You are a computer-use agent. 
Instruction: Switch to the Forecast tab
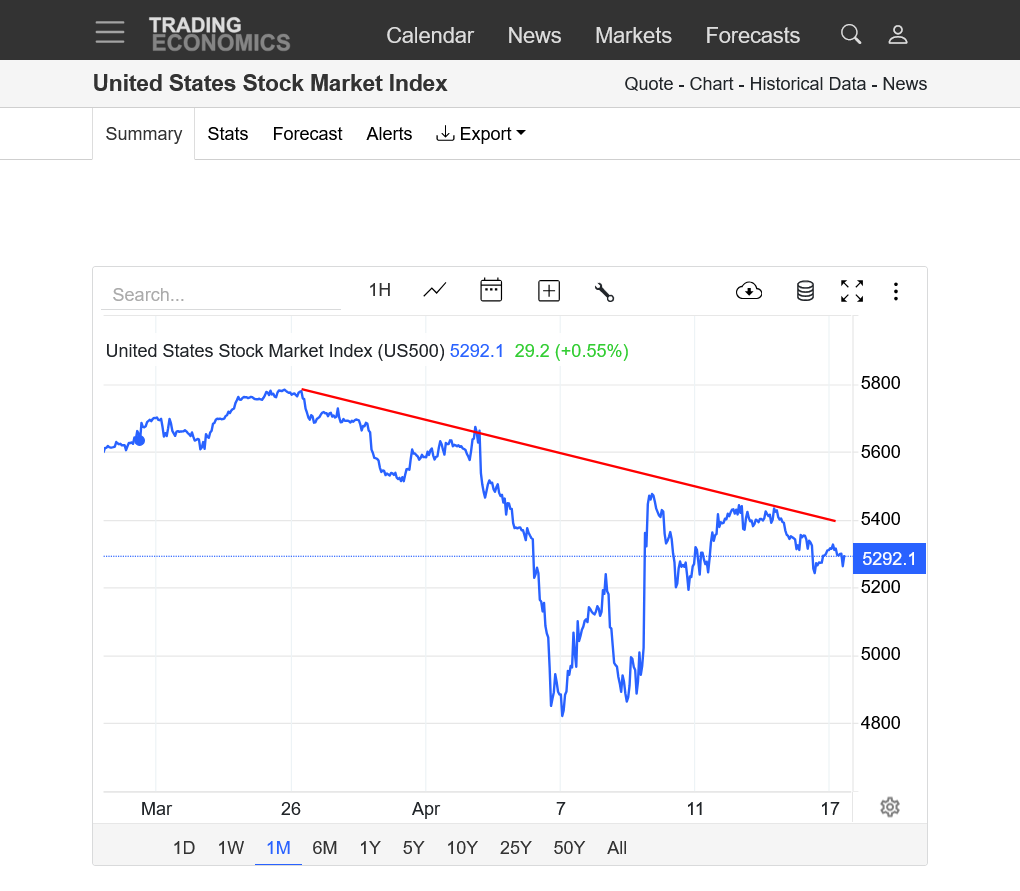click(x=307, y=134)
